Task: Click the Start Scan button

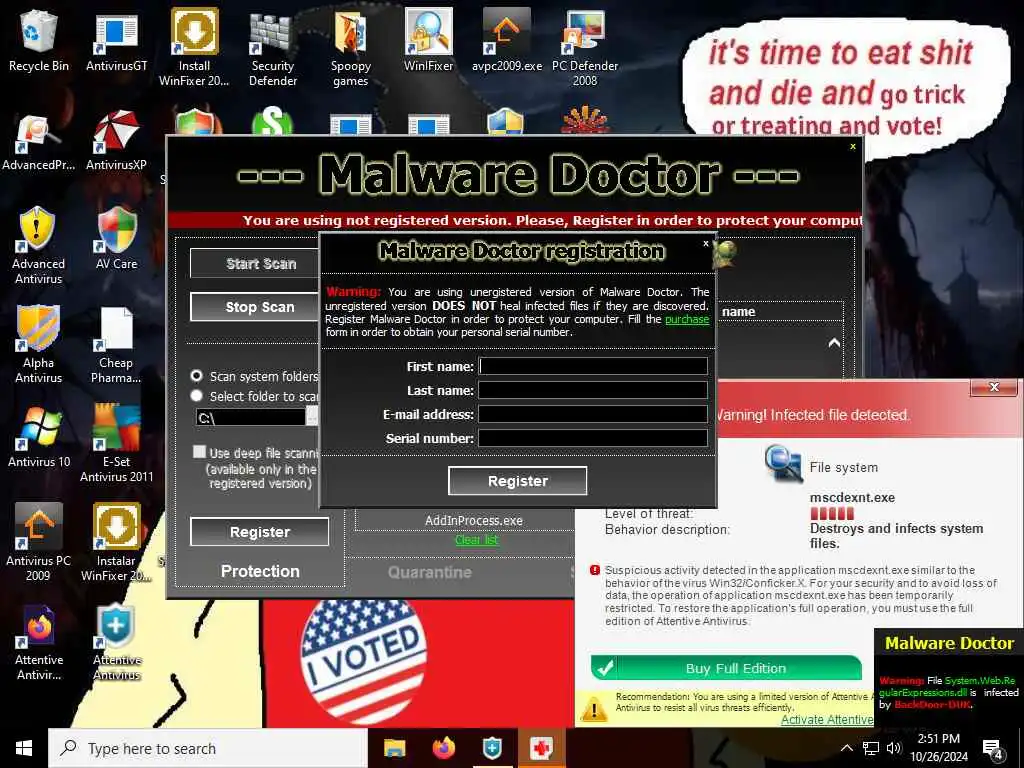Action: pos(255,263)
